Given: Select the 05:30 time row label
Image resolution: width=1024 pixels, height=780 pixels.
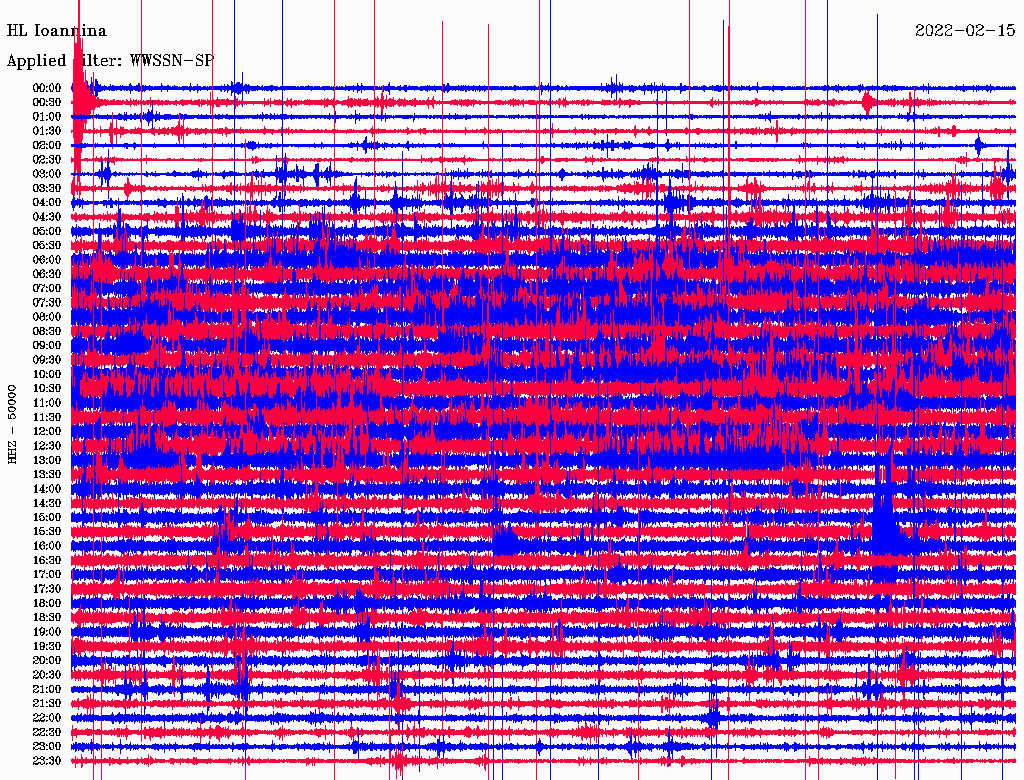Looking at the screenshot, I should tap(47, 245).
